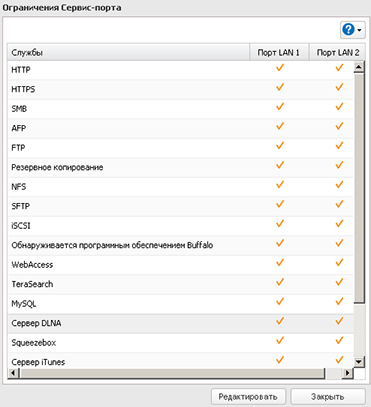Click the HTTP checkmark under Порт LAN 1
Image resolution: width=371 pixels, height=407 pixels.
280,68
